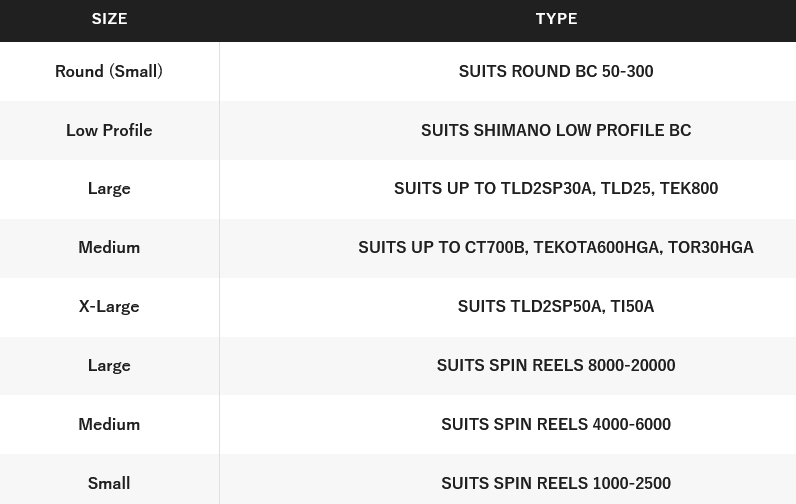Select the CT700B, TEKOTA600HGA, TOR30HGA type cell
The width and height of the screenshot is (796, 504).
(508, 248)
